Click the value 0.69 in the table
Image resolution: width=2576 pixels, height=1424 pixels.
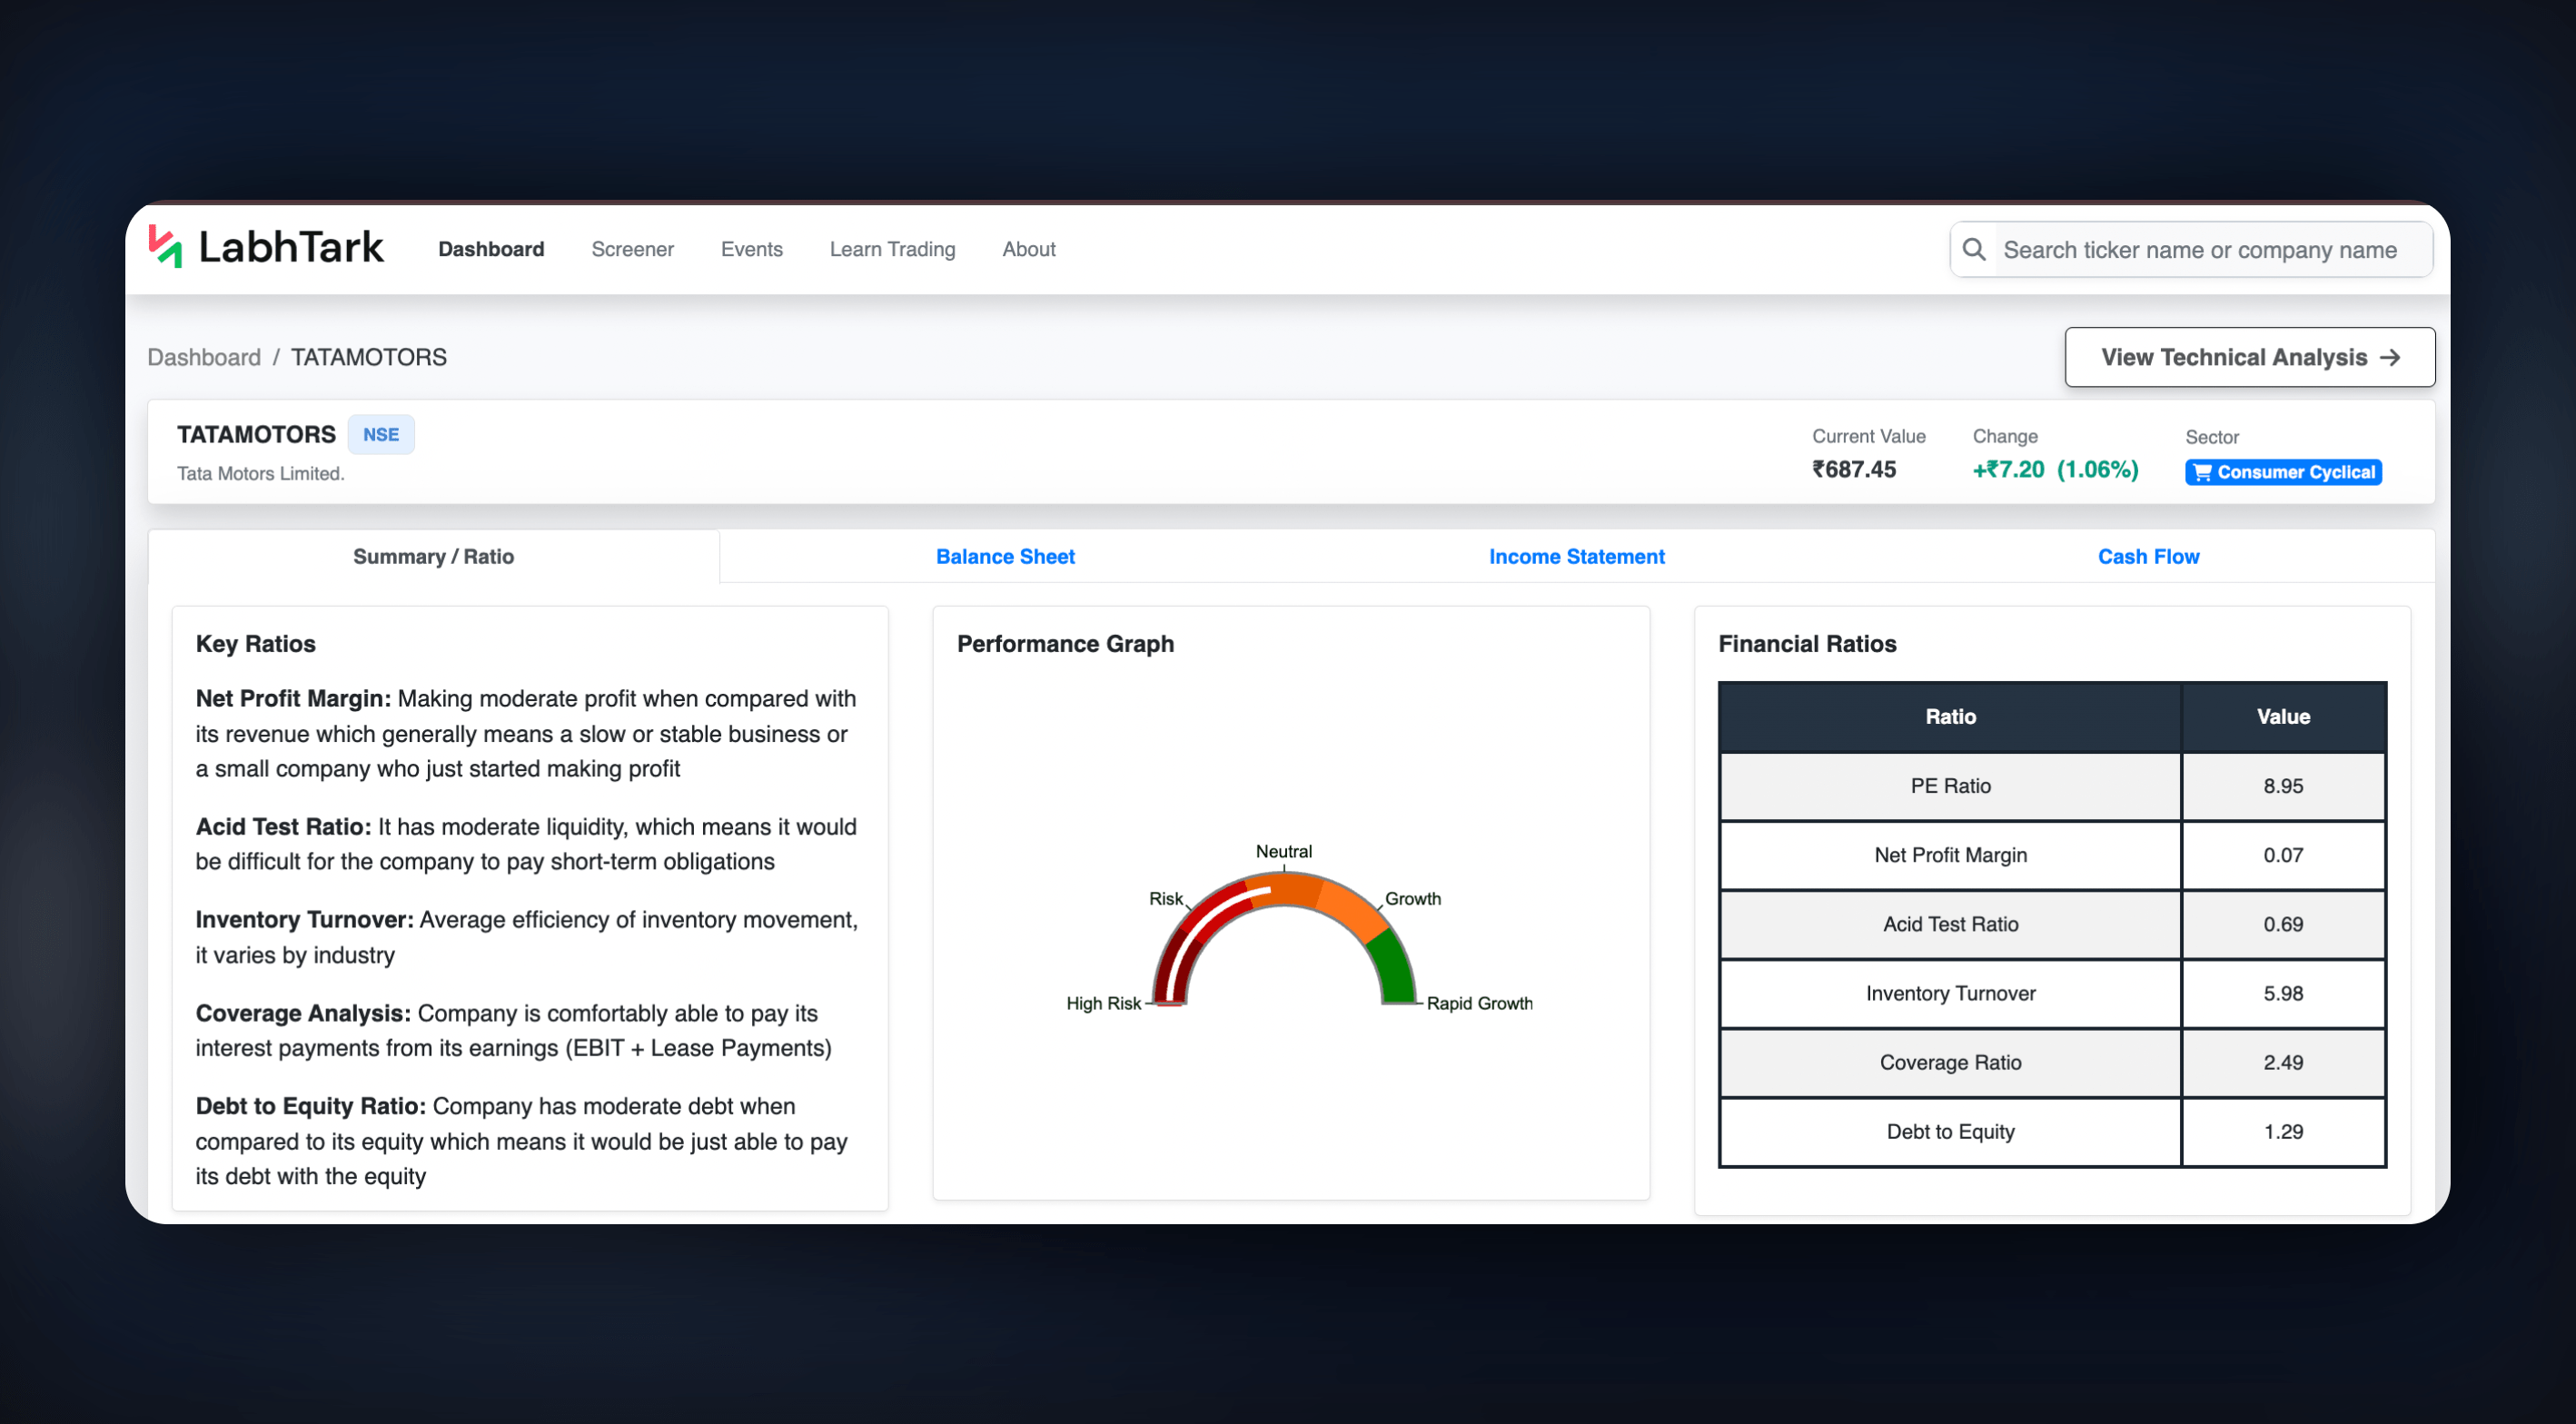(2283, 924)
